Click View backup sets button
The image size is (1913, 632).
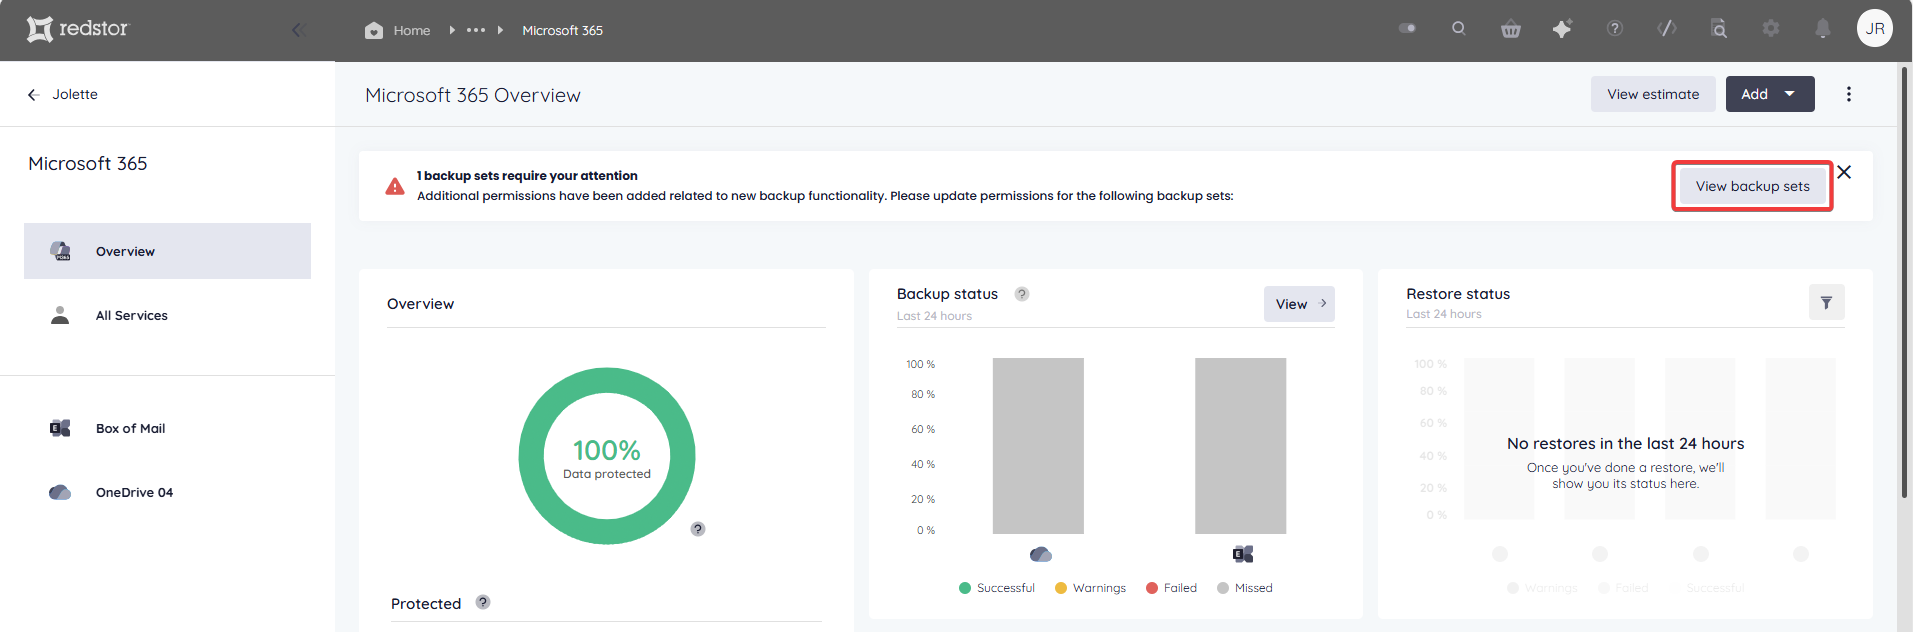1752,186
